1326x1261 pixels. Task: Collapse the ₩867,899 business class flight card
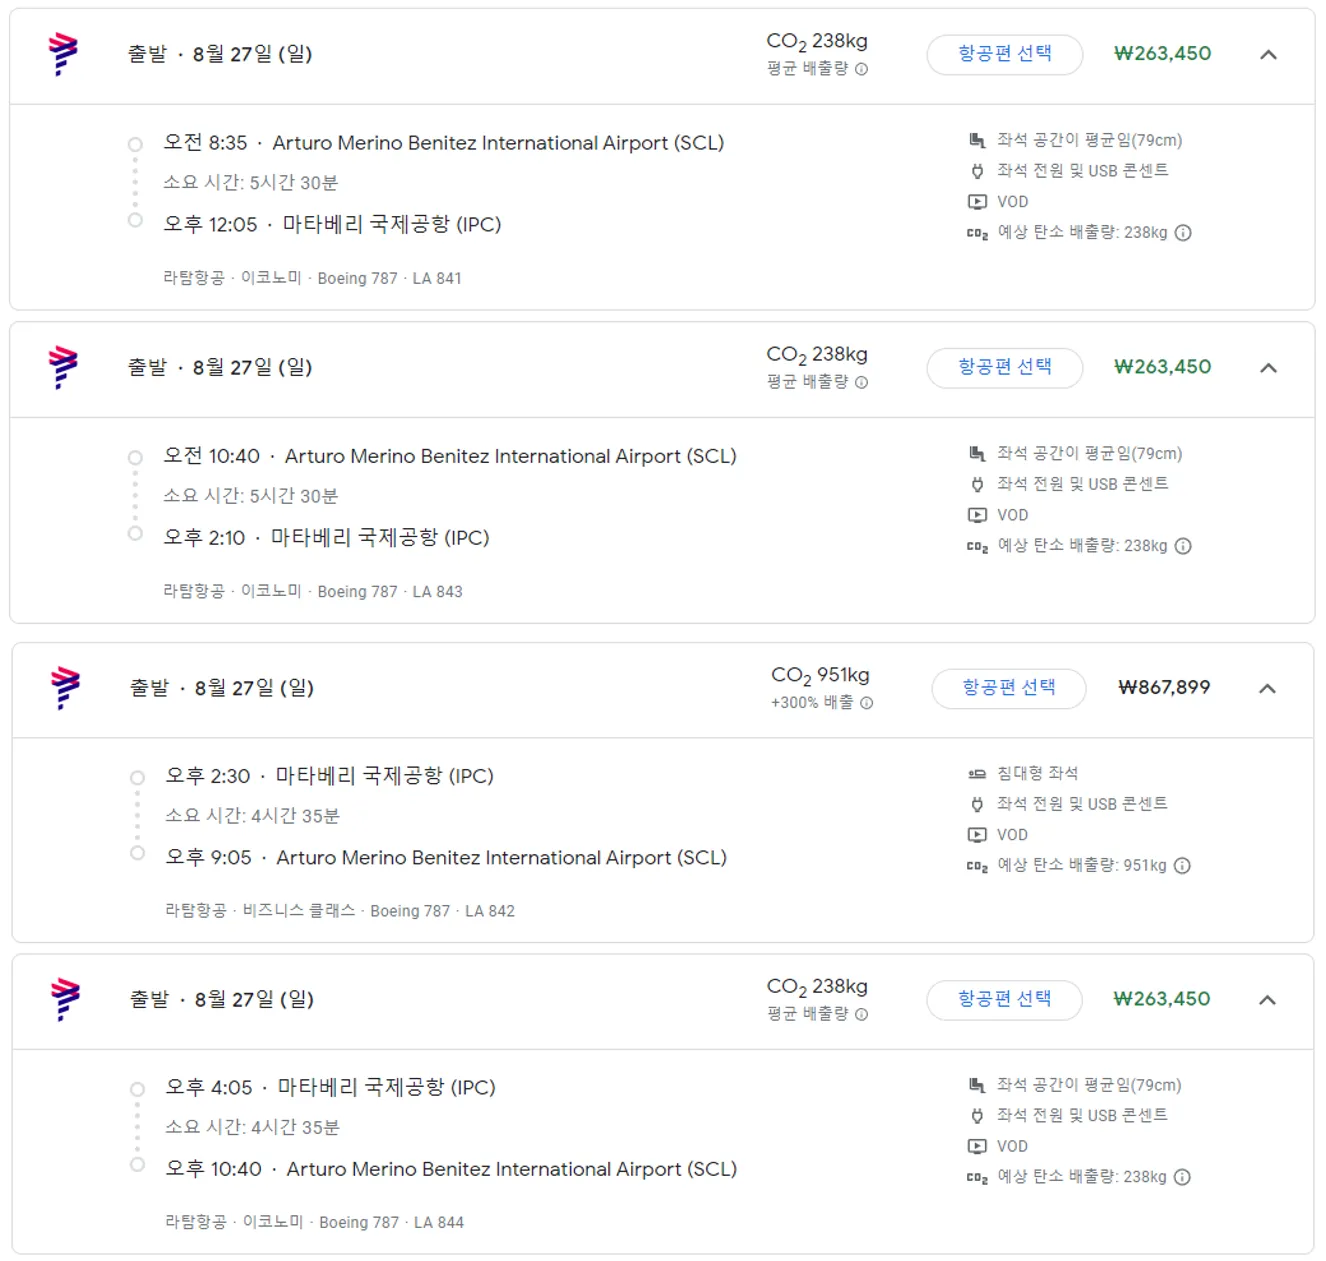pos(1267,689)
